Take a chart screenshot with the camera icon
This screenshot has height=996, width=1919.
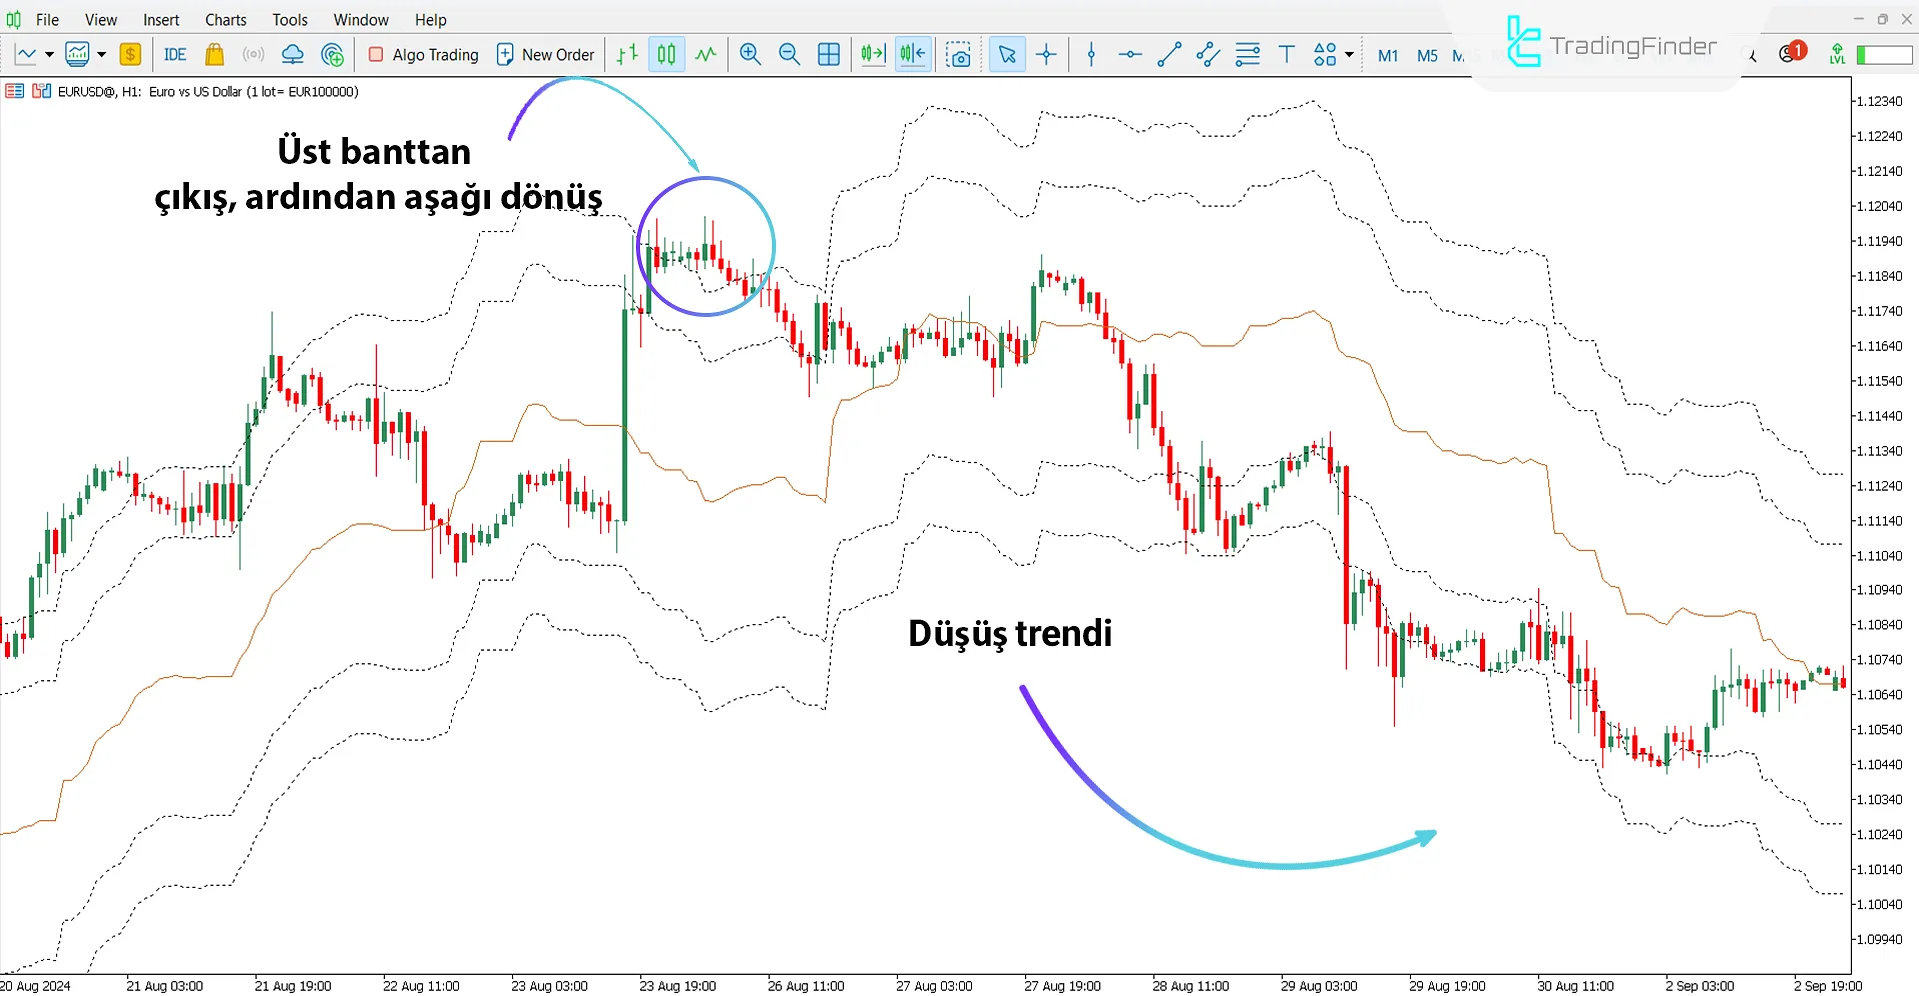coord(959,55)
